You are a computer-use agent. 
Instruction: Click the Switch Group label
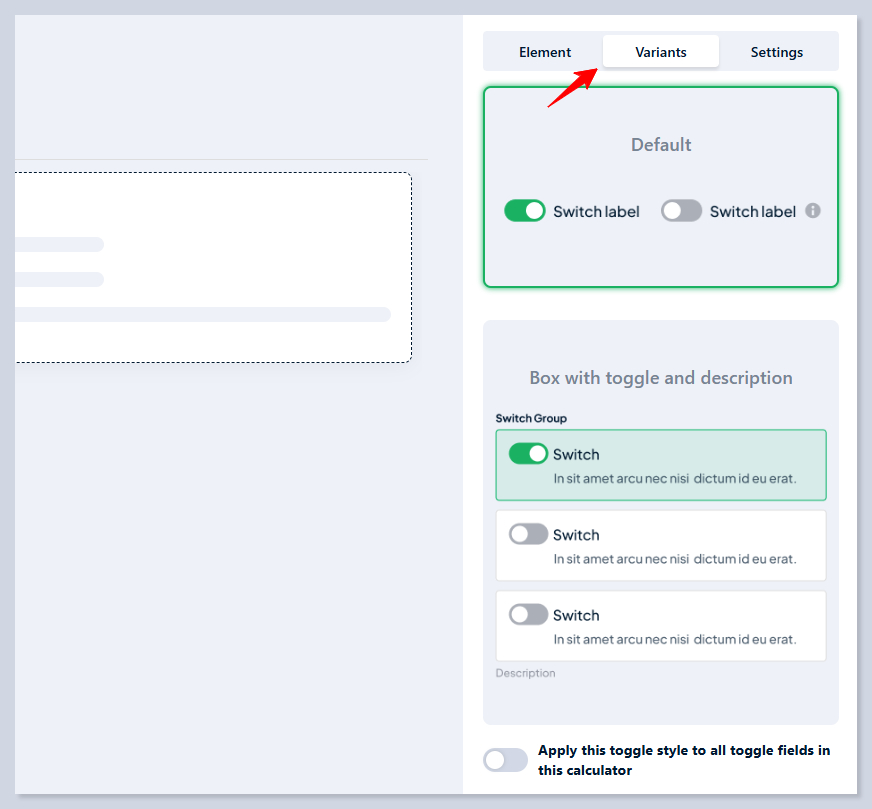(531, 418)
